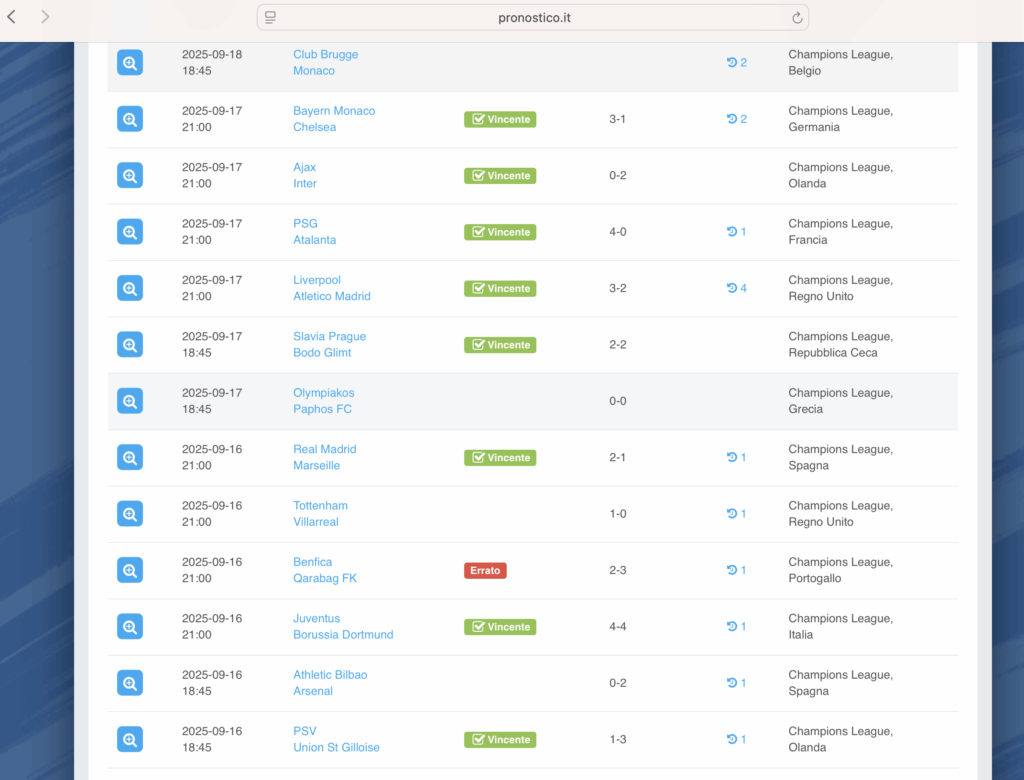The height and width of the screenshot is (780, 1024).
Task: Open magnifier details for PSG vs Atalanta
Action: point(130,232)
